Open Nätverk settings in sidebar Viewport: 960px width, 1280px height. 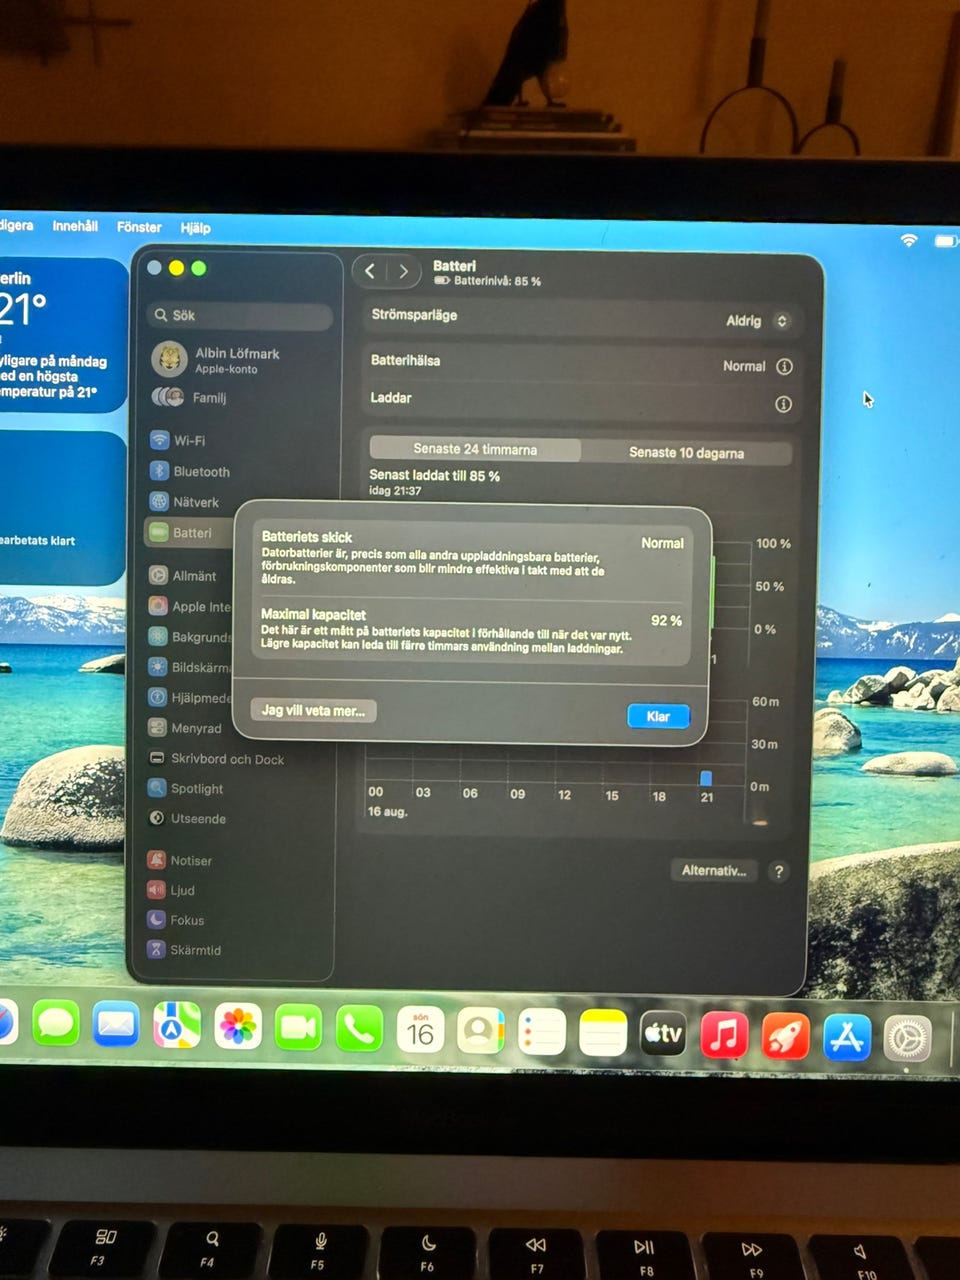[x=184, y=502]
